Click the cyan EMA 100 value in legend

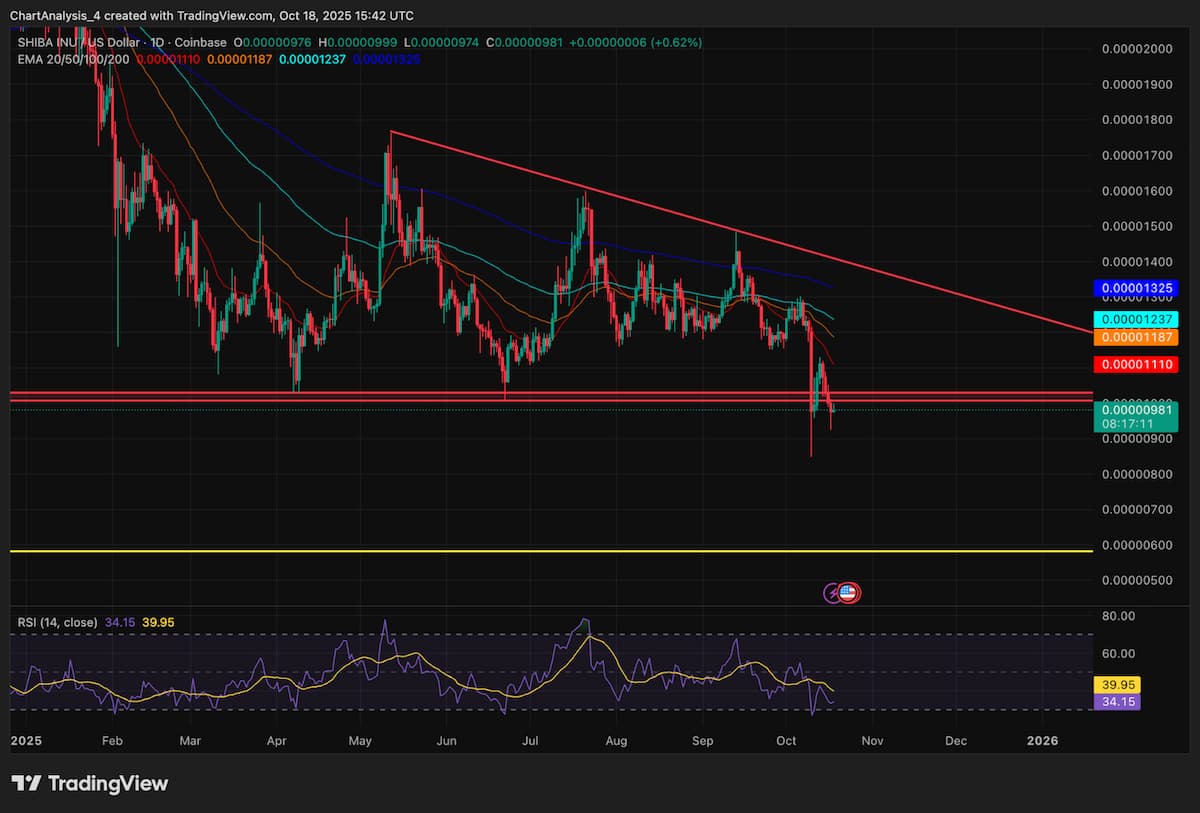[x=311, y=60]
